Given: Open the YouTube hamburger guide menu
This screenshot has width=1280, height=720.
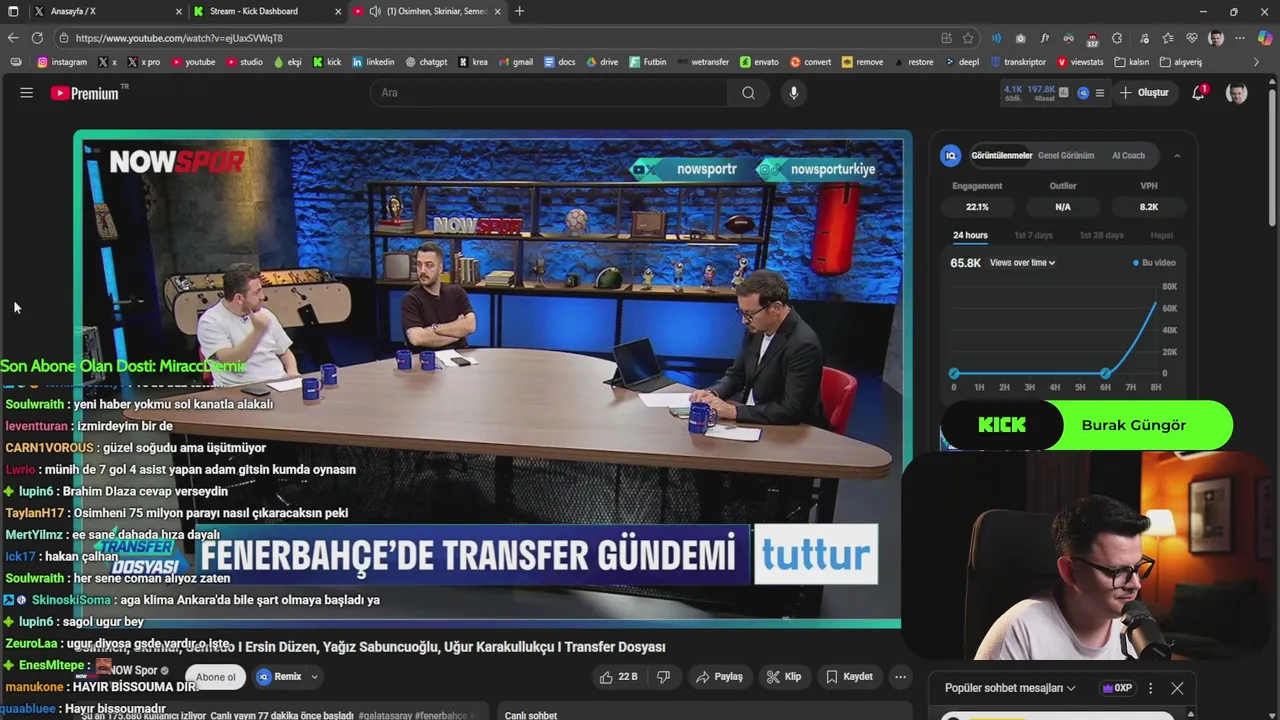Looking at the screenshot, I should [x=27, y=93].
